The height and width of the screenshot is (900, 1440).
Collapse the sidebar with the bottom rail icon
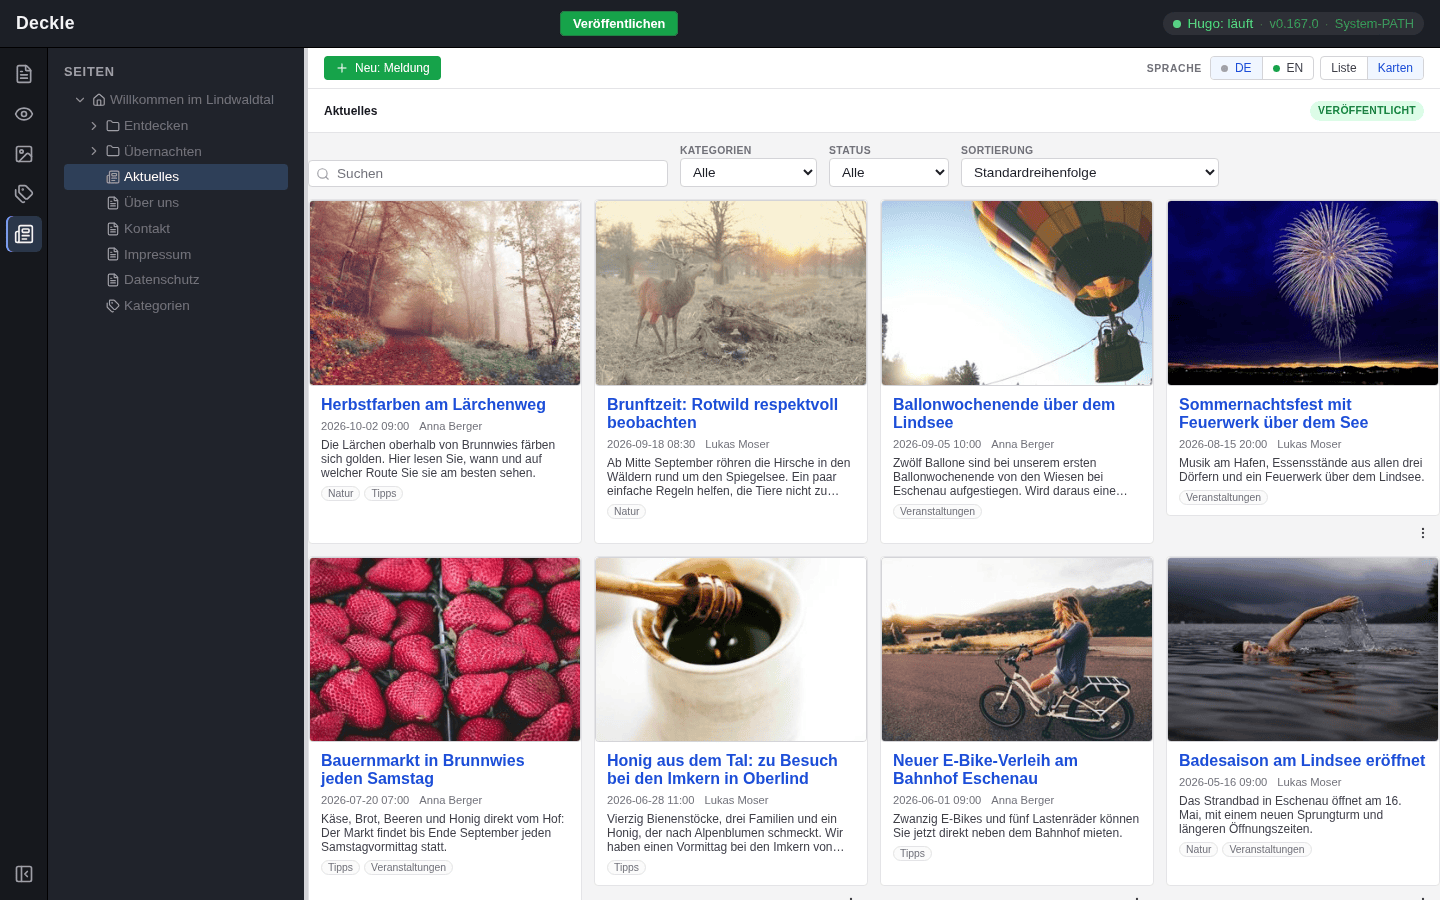[x=24, y=874]
